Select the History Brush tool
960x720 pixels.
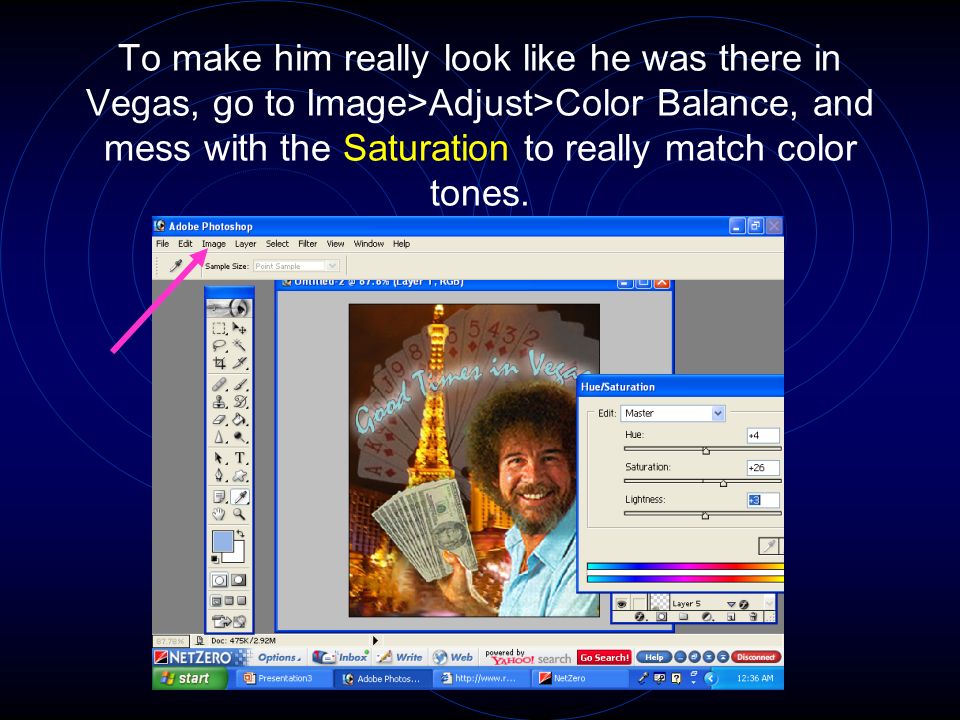click(x=240, y=402)
